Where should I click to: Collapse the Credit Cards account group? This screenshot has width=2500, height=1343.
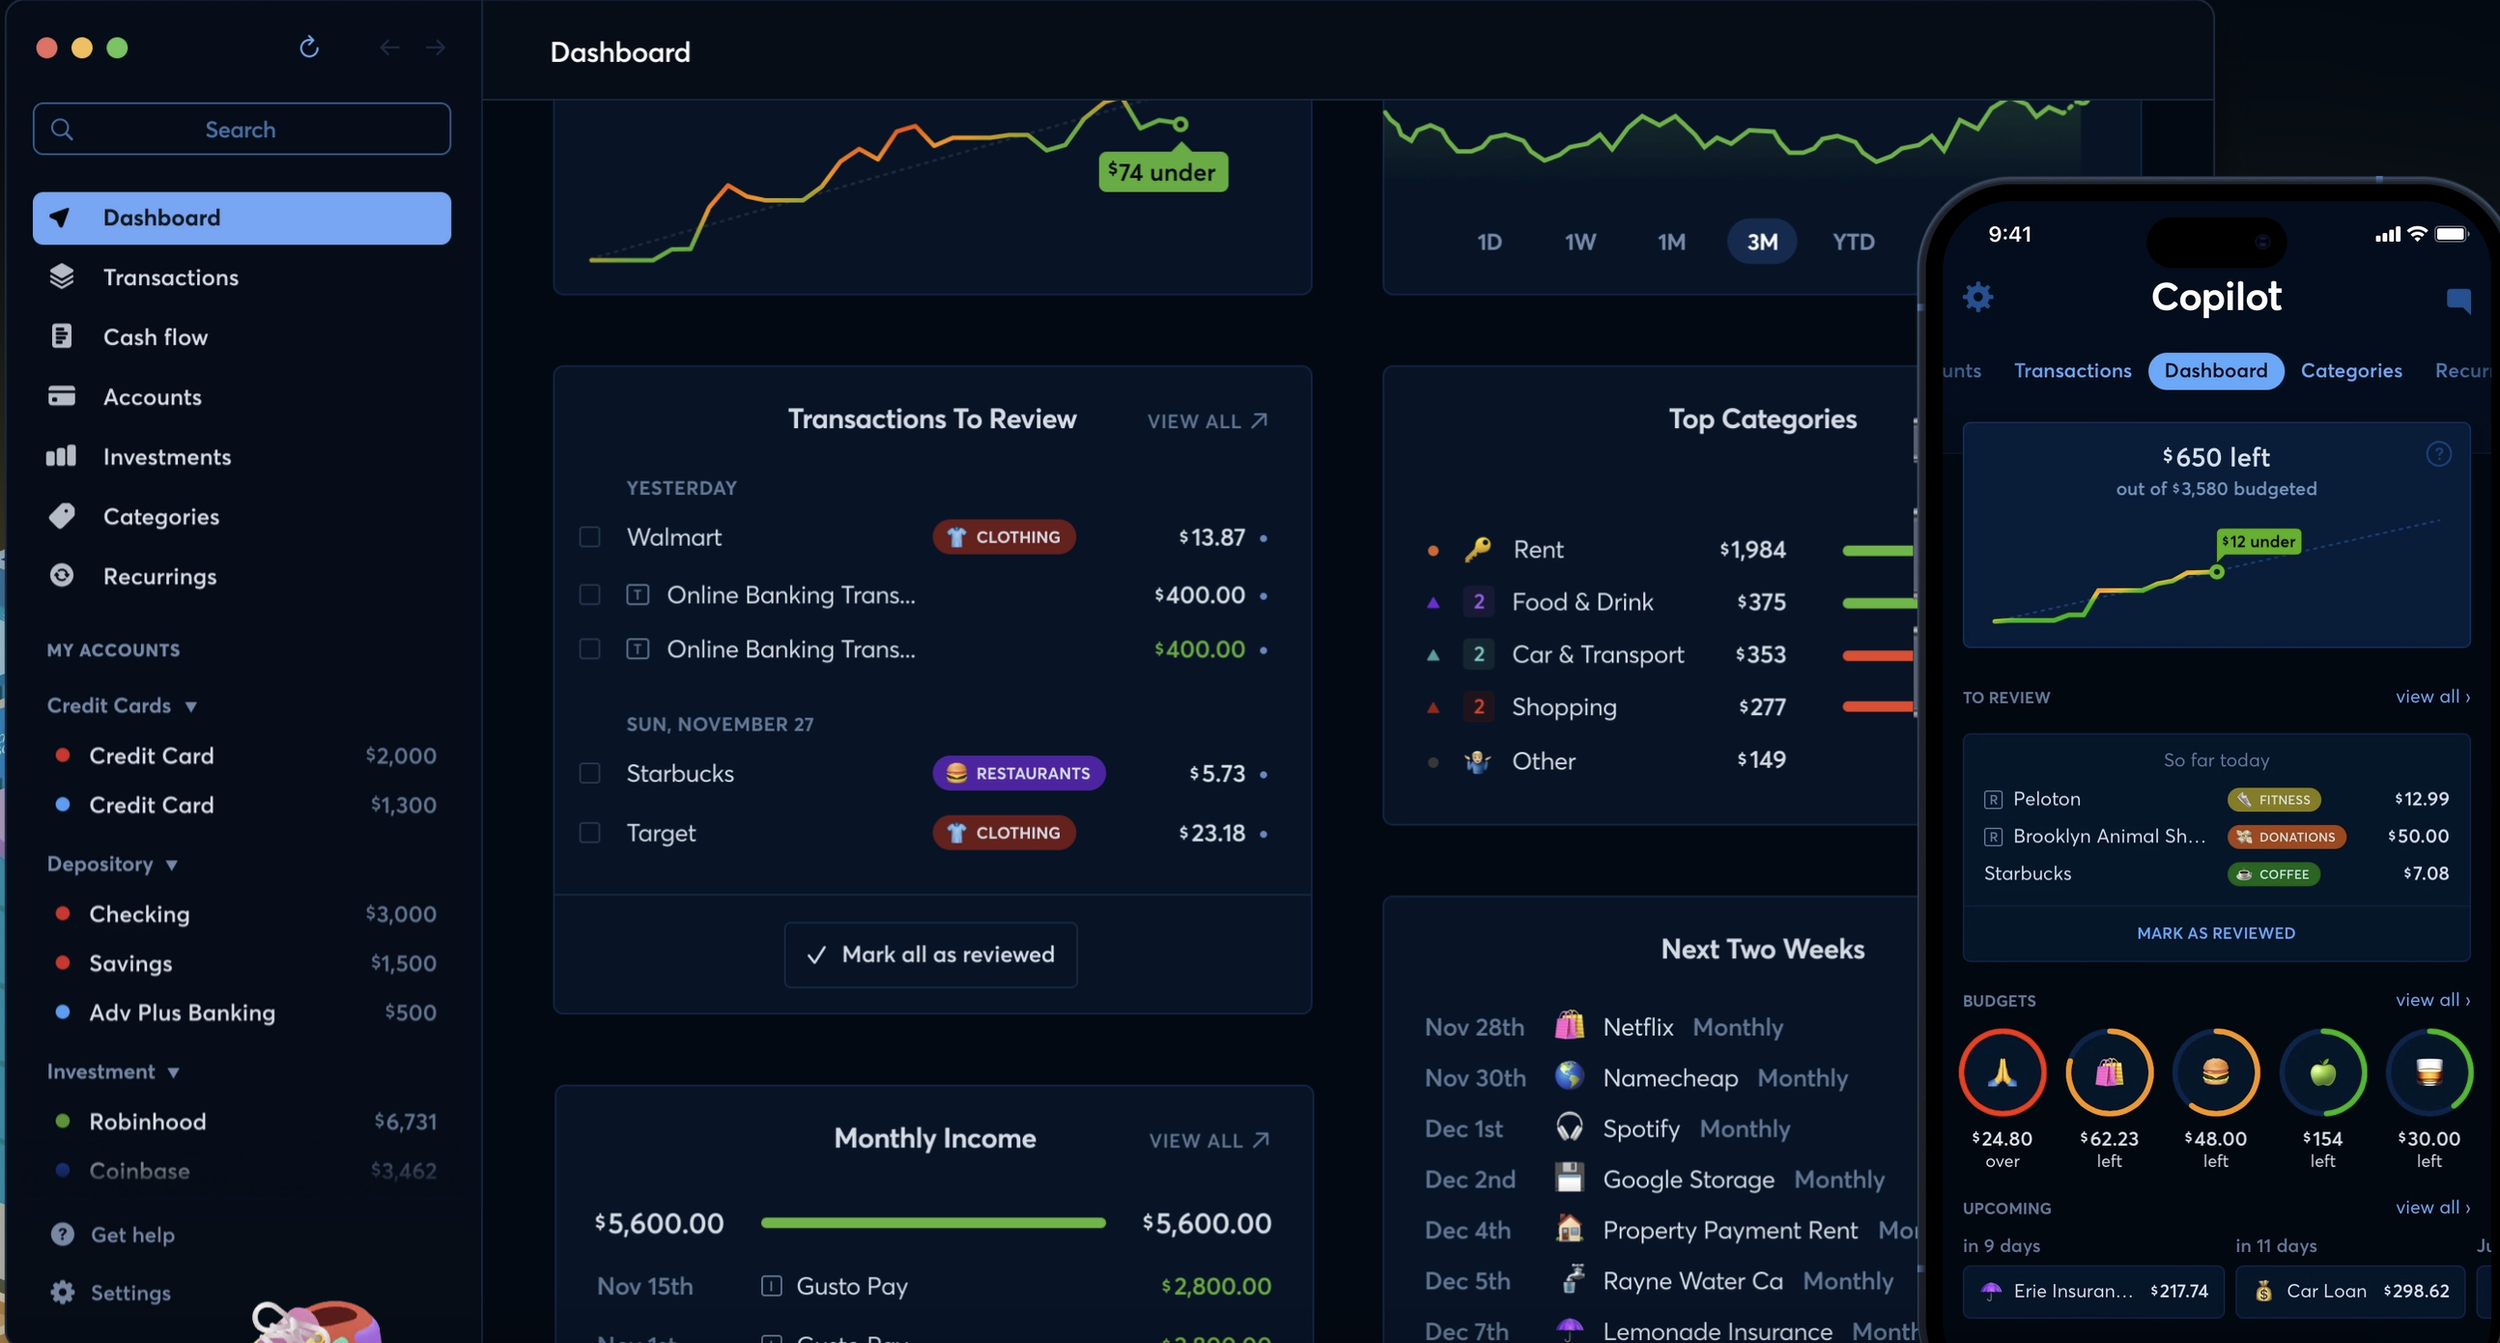click(x=191, y=706)
